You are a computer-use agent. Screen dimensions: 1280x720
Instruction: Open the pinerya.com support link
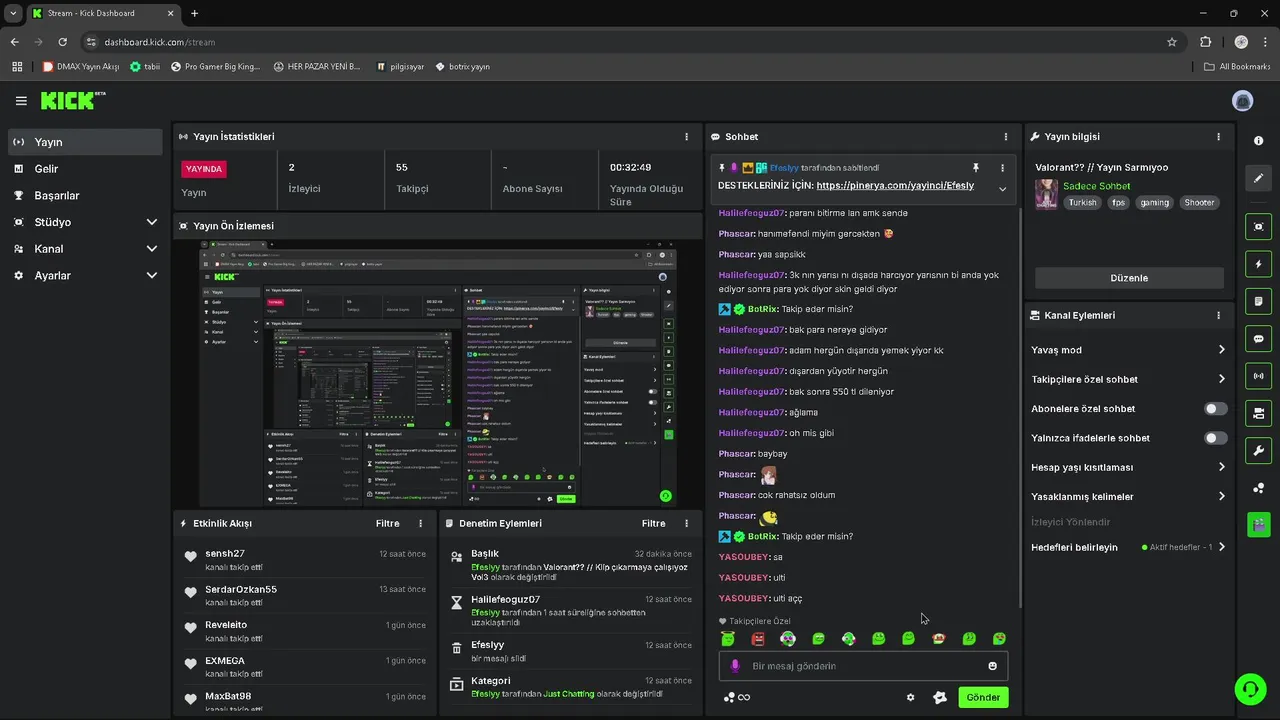pyautogui.click(x=895, y=186)
